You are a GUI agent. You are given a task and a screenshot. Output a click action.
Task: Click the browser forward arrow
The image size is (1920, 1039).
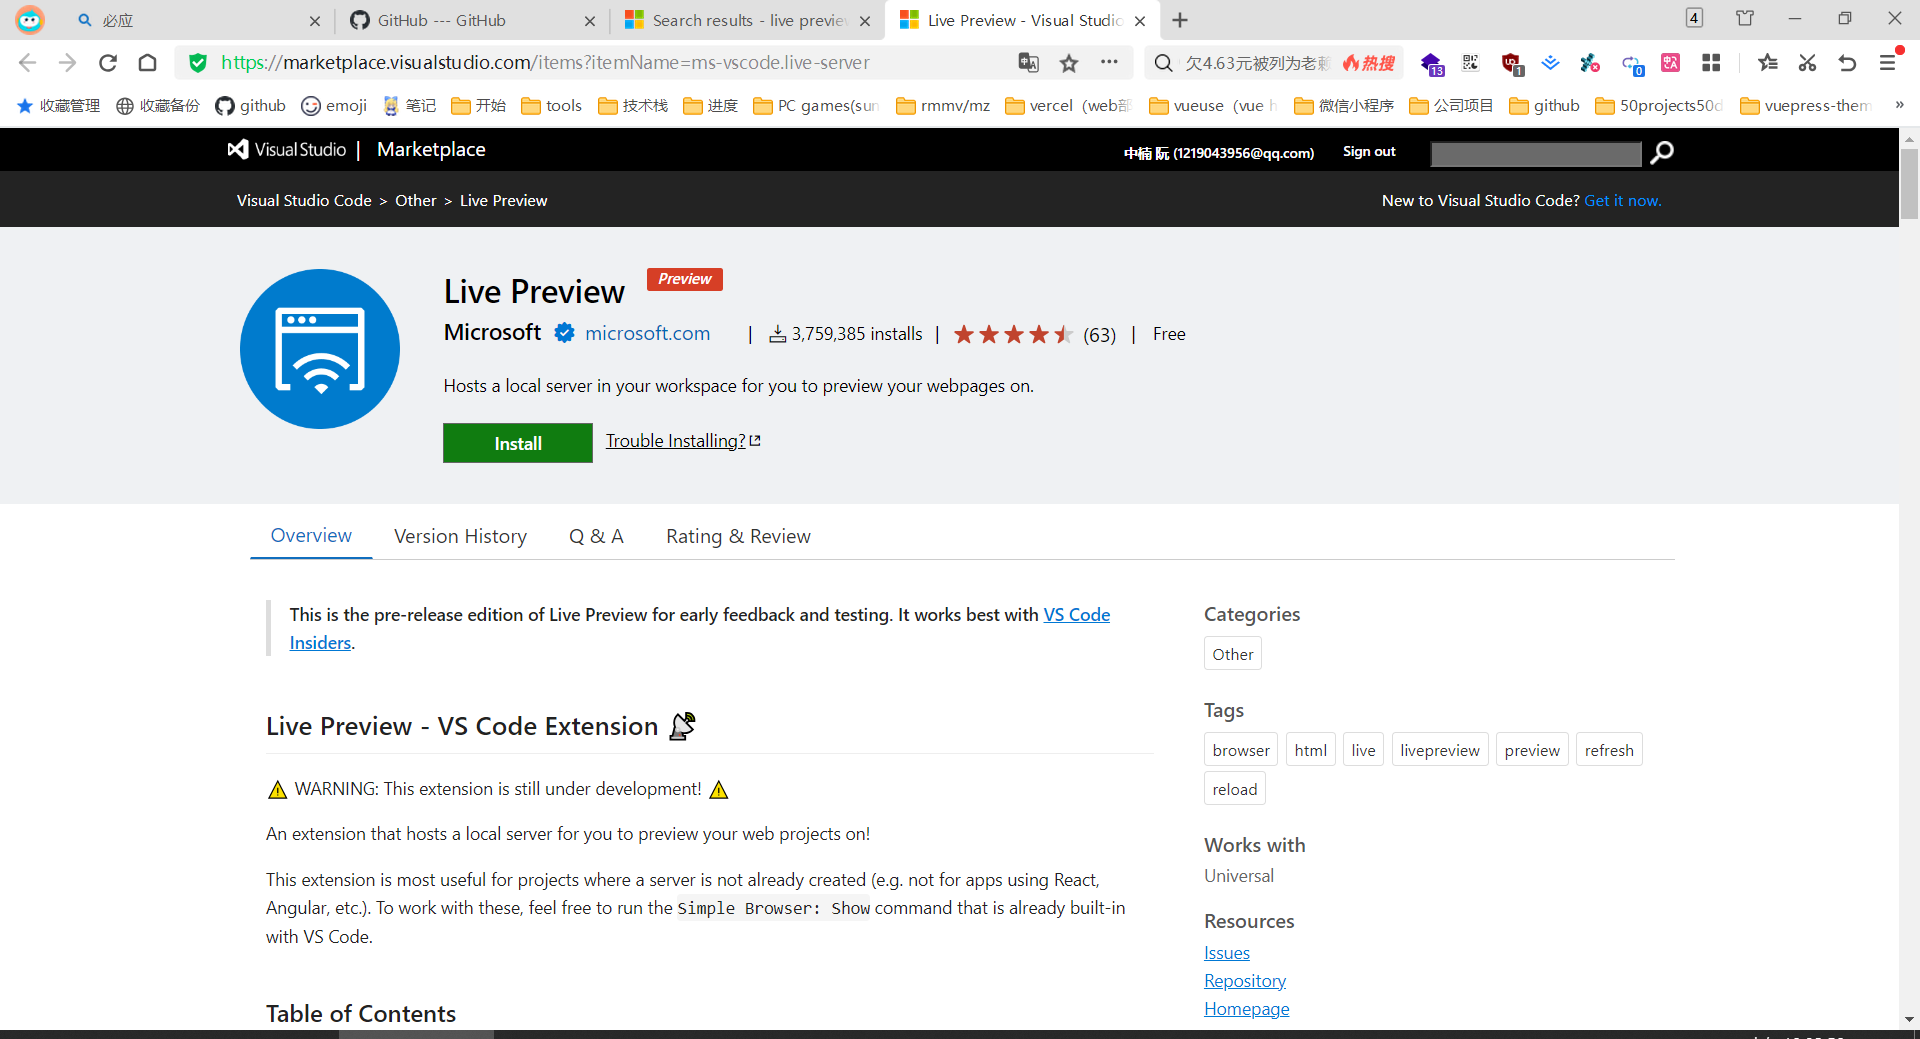[x=67, y=63]
